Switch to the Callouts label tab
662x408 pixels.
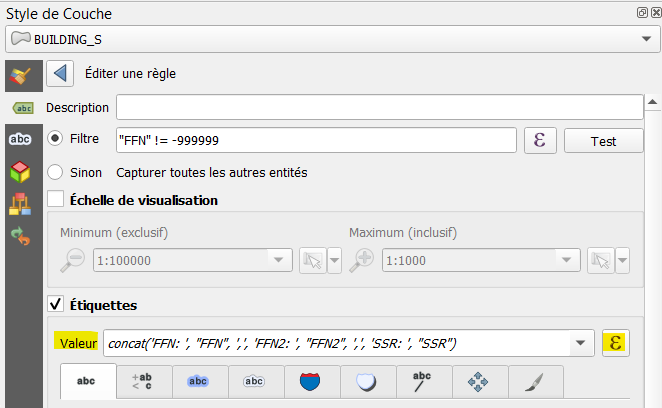(x=424, y=382)
